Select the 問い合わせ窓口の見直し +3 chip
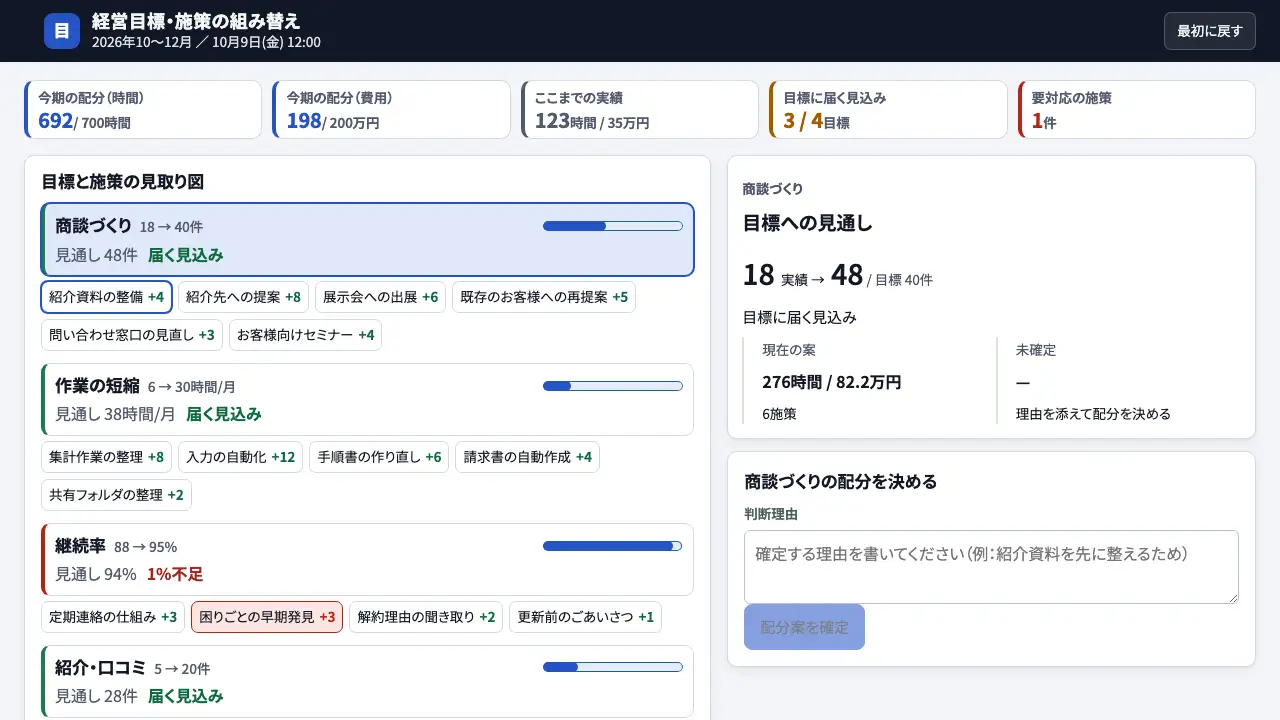The image size is (1280, 720). pos(132,335)
